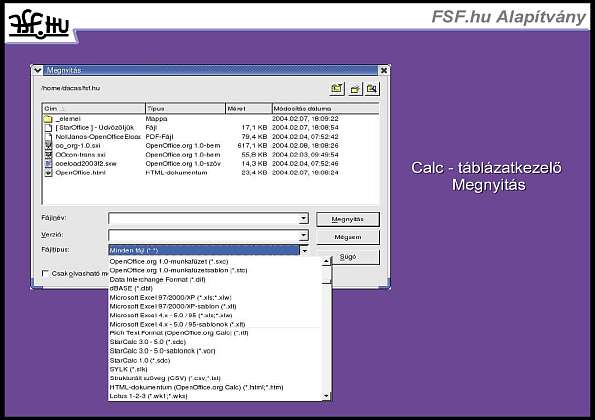
Task: Expand the Fájlnév dropdown arrow
Action: 303,218
